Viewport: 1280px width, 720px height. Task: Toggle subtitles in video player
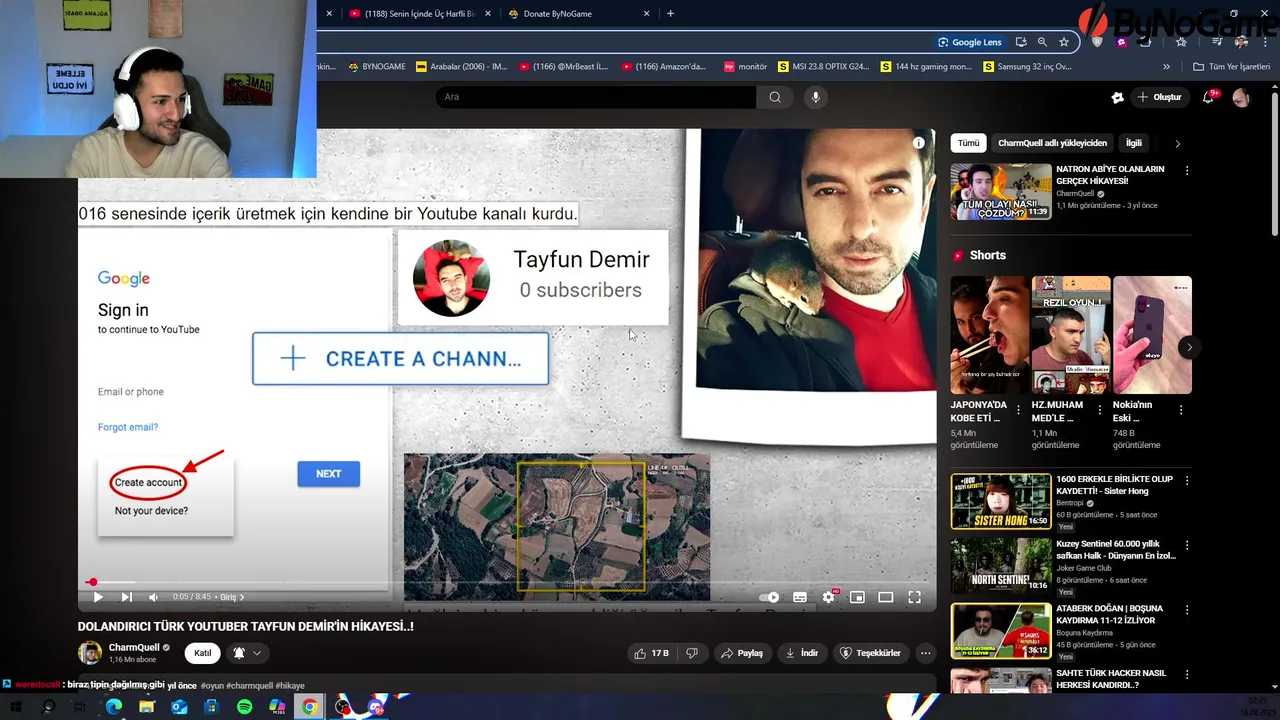pyautogui.click(x=799, y=597)
